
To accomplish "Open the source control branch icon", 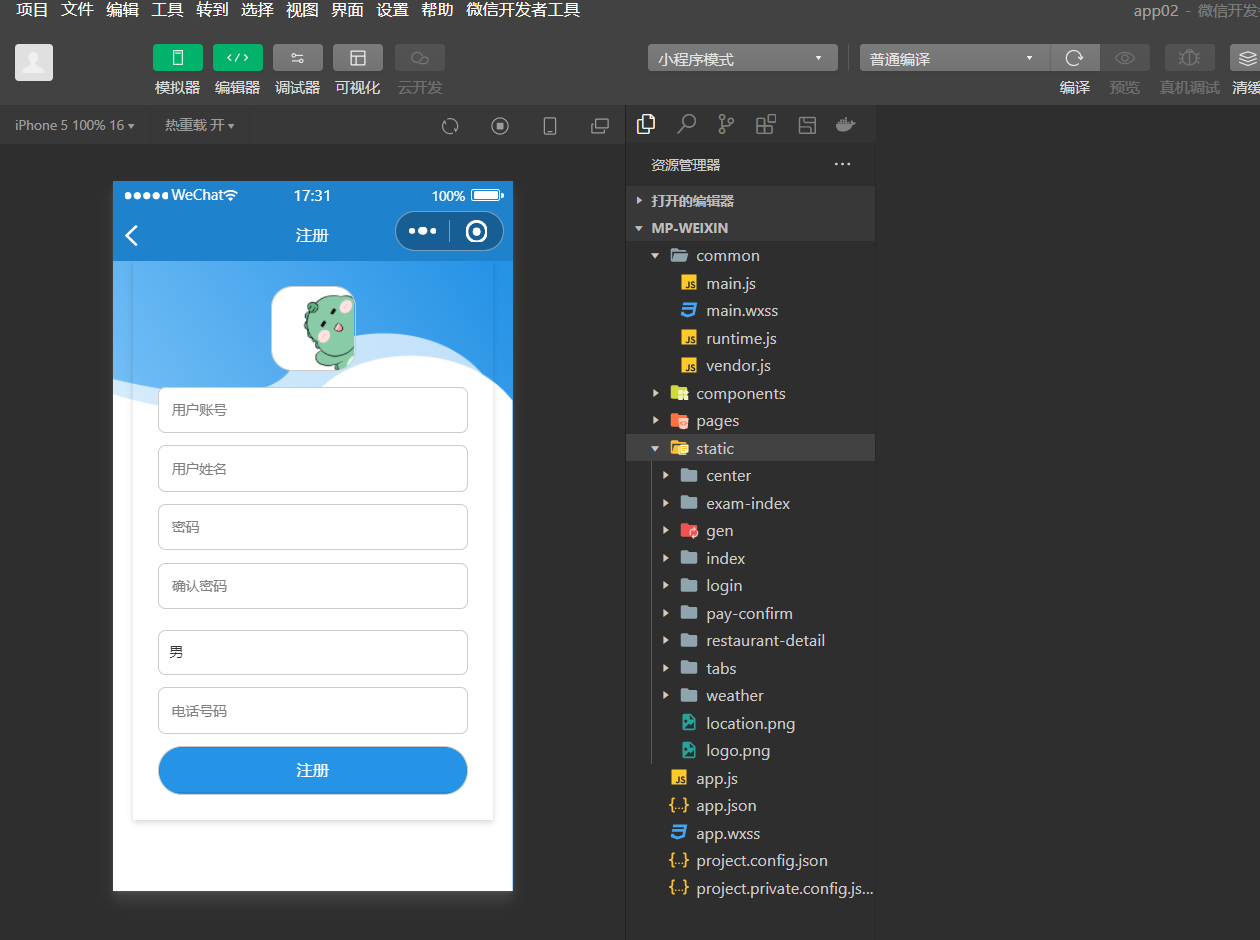I will point(726,124).
